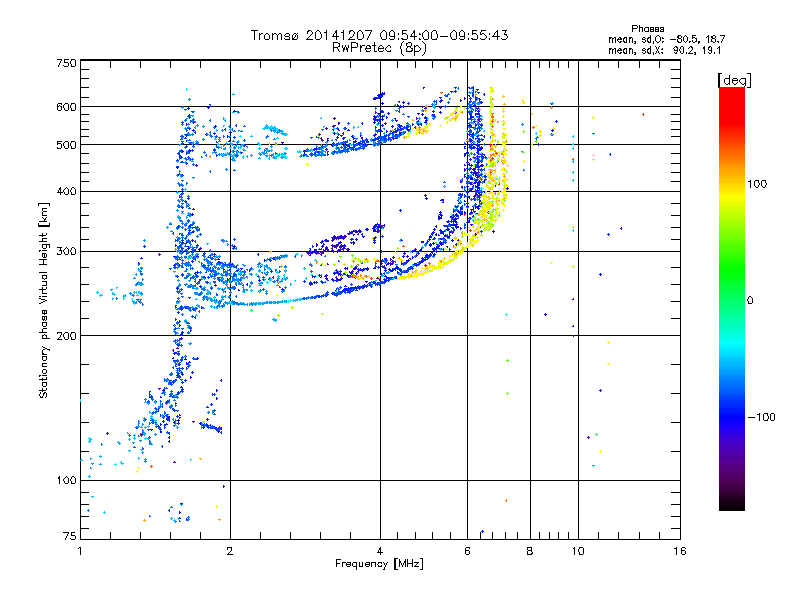Image resolution: width=800 pixels, height=600 pixels.
Task: Click the x-axis tick label '6'
Action: point(467,551)
